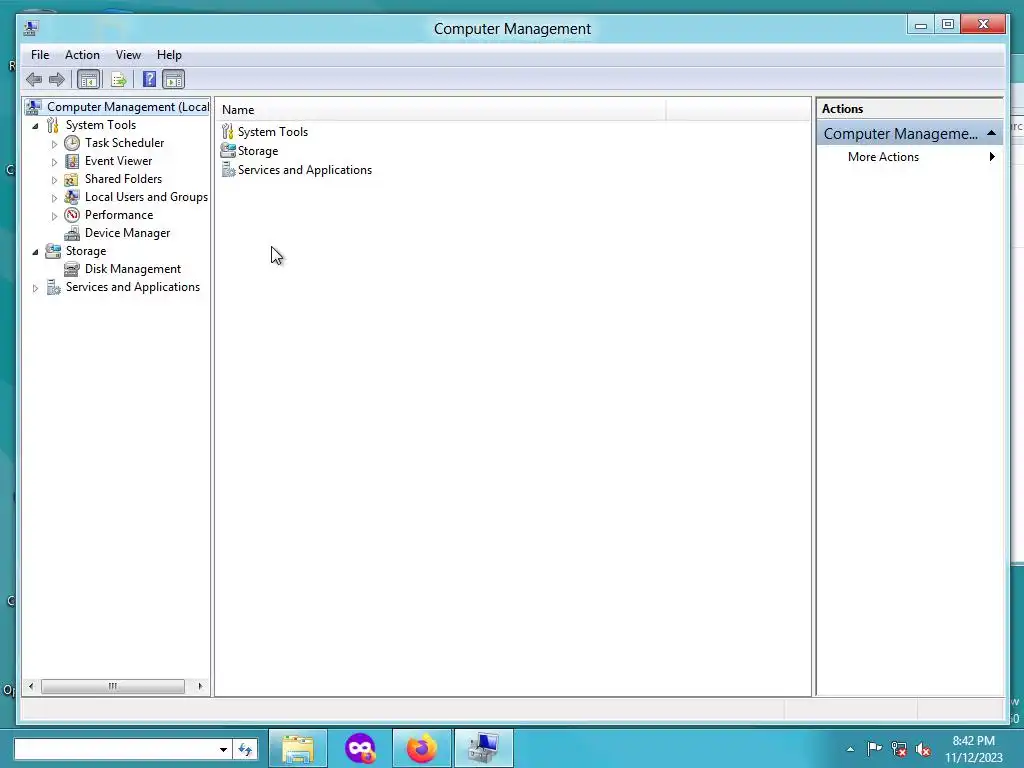Expand the Shared Folders node
The height and width of the screenshot is (768, 1024).
54,180
